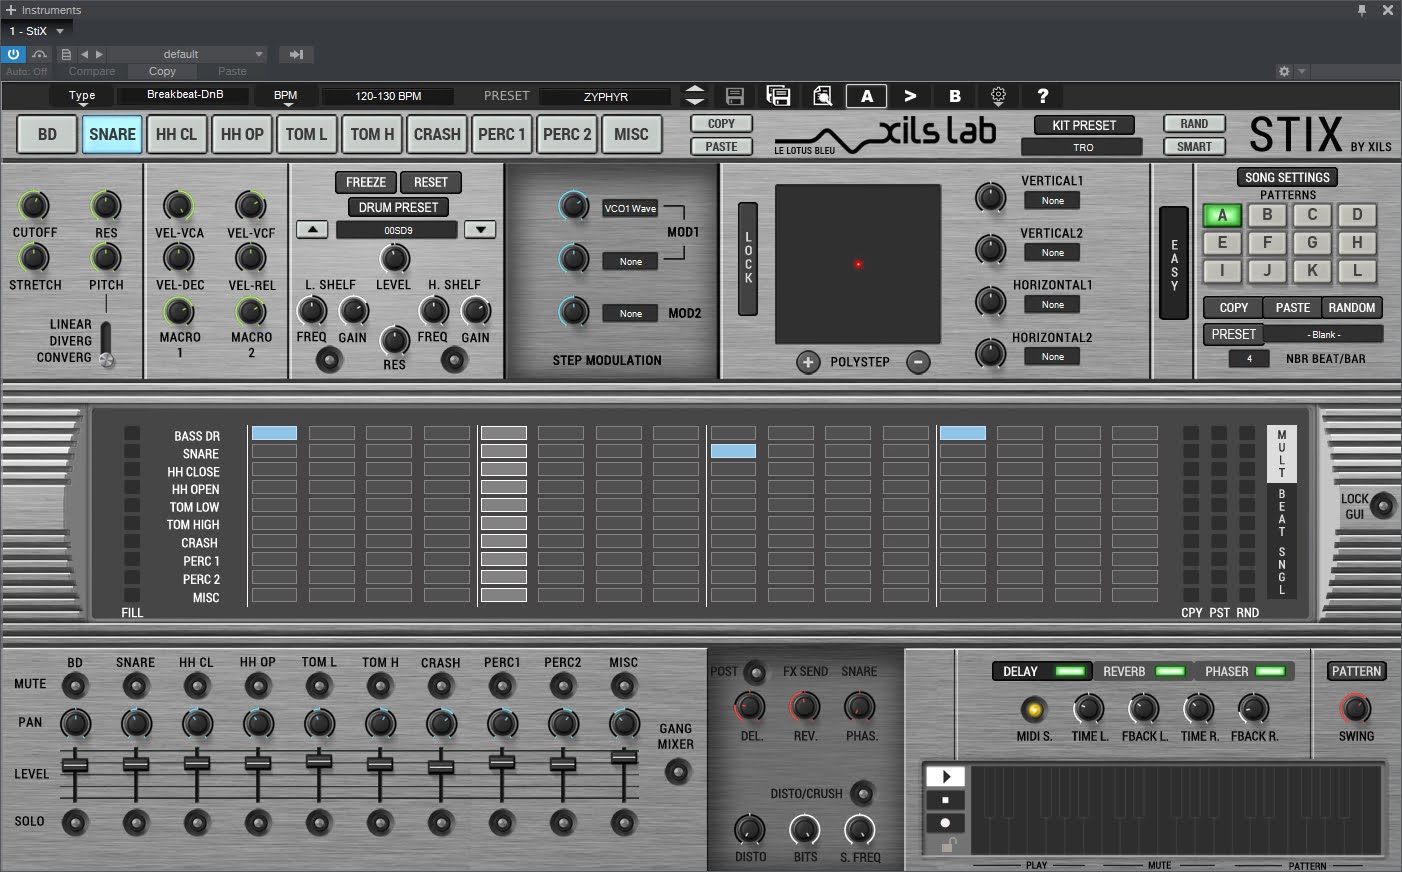Open the song preset Blank dropdown

click(1324, 334)
